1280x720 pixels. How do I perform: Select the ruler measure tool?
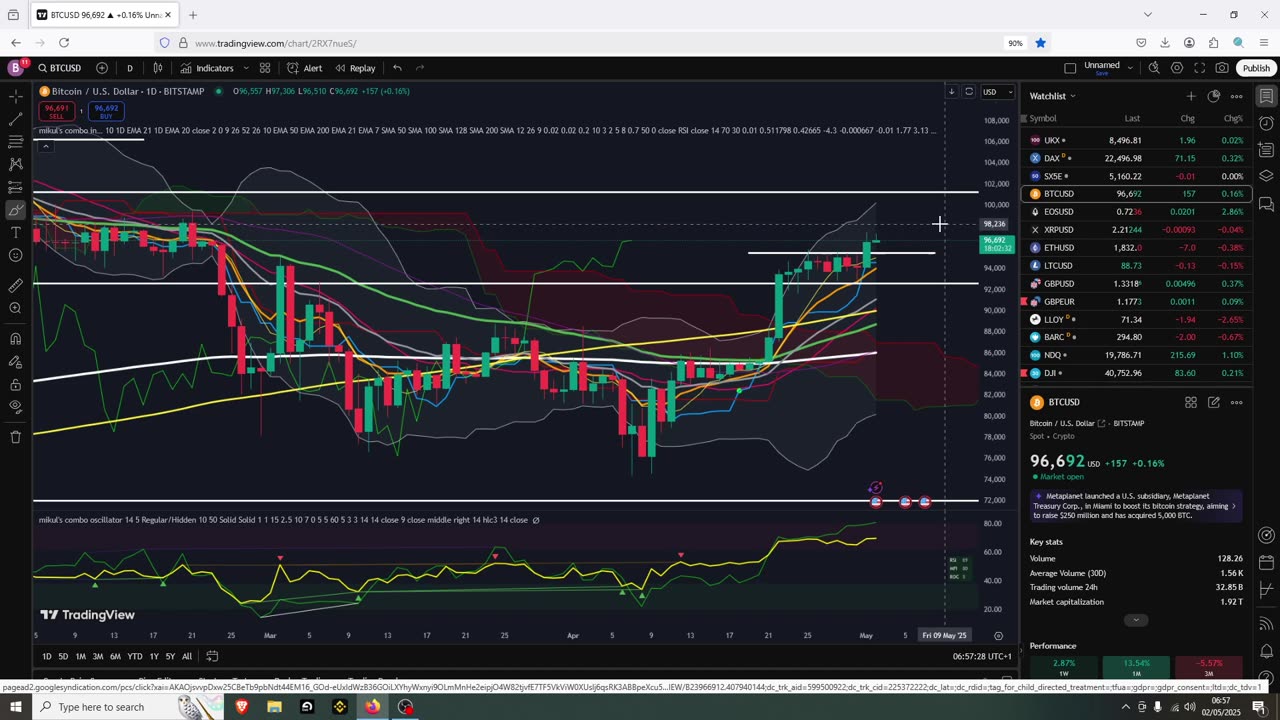15,285
